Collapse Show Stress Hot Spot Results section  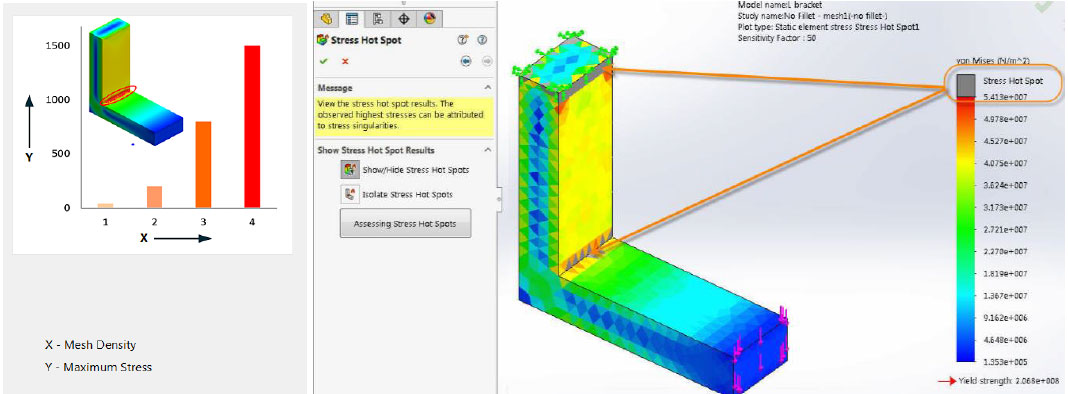click(487, 150)
